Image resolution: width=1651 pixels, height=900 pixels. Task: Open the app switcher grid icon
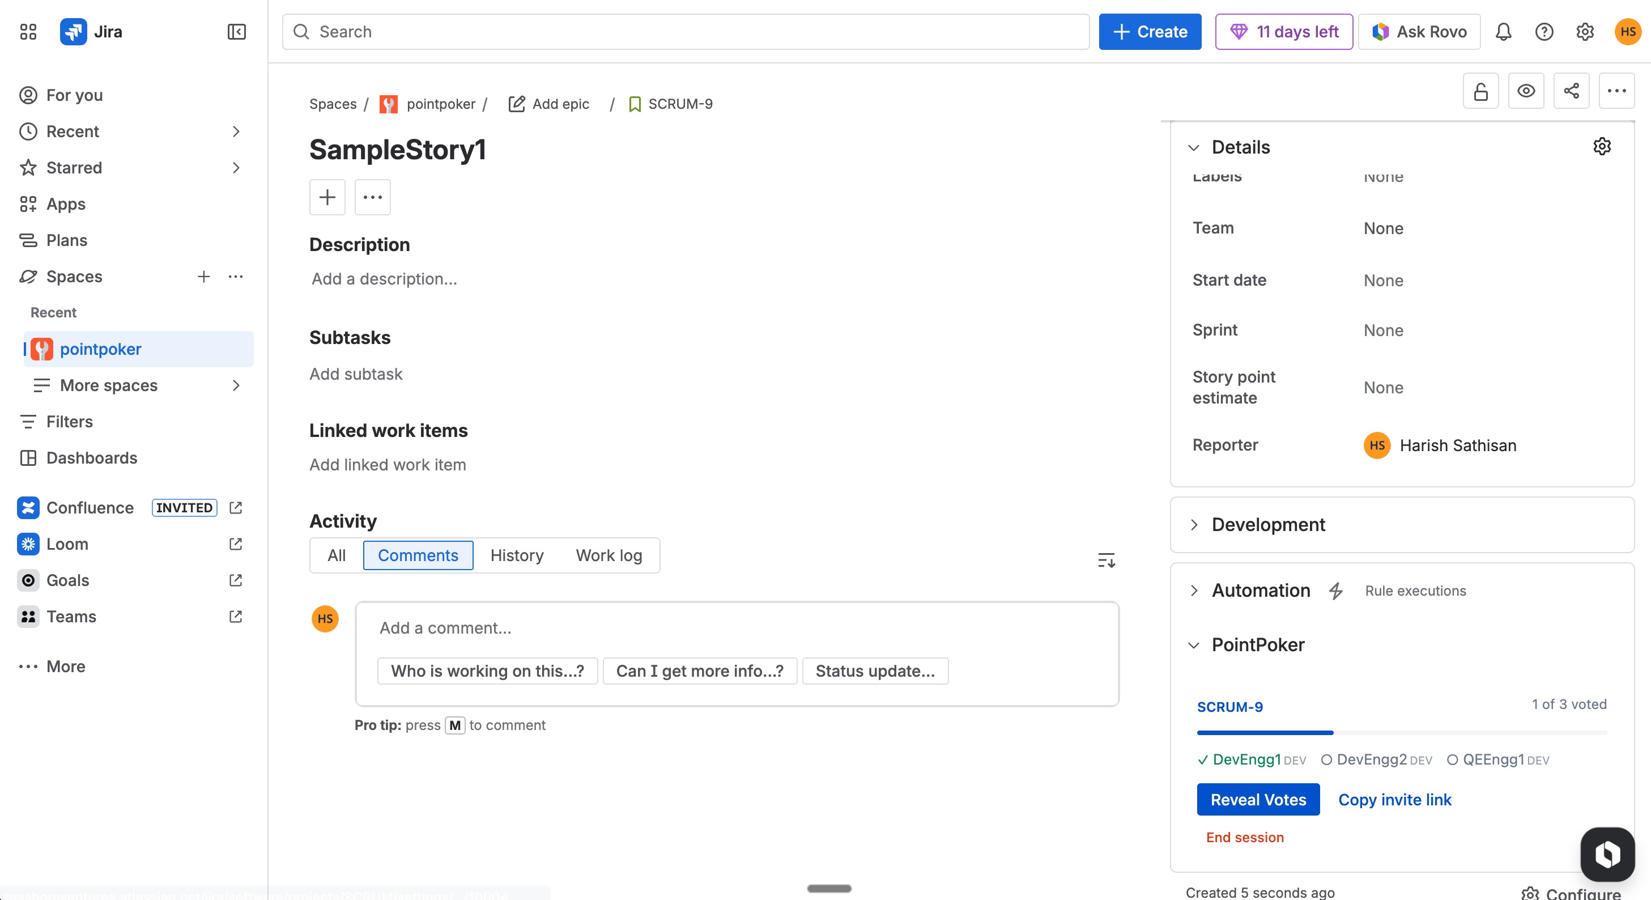(x=27, y=31)
